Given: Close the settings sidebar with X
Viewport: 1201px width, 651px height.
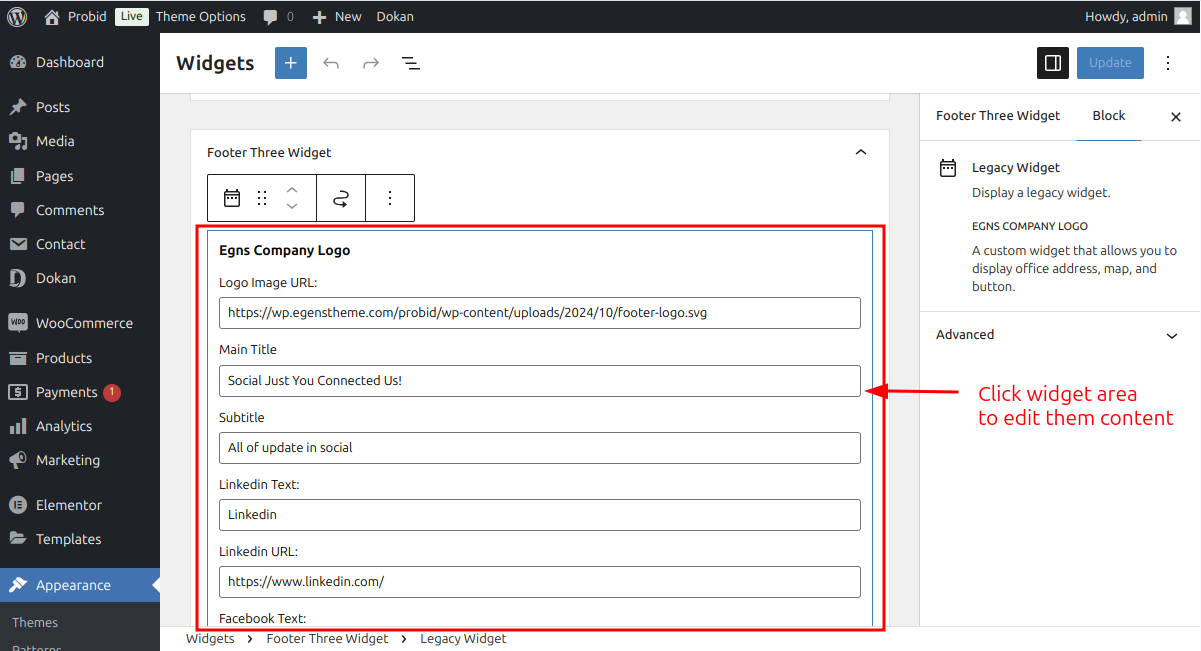Looking at the screenshot, I should click(x=1176, y=117).
